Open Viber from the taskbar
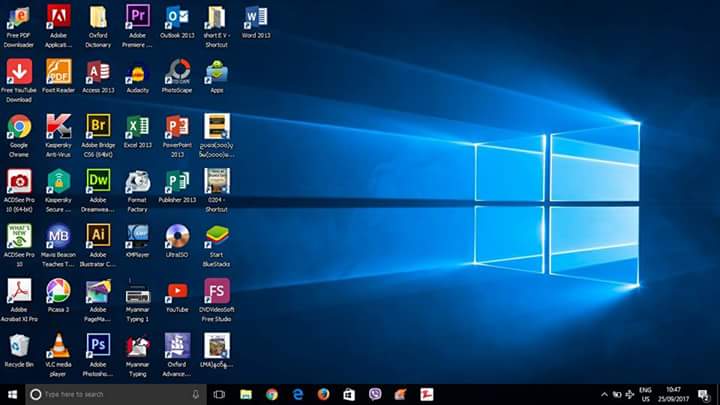 [x=375, y=394]
